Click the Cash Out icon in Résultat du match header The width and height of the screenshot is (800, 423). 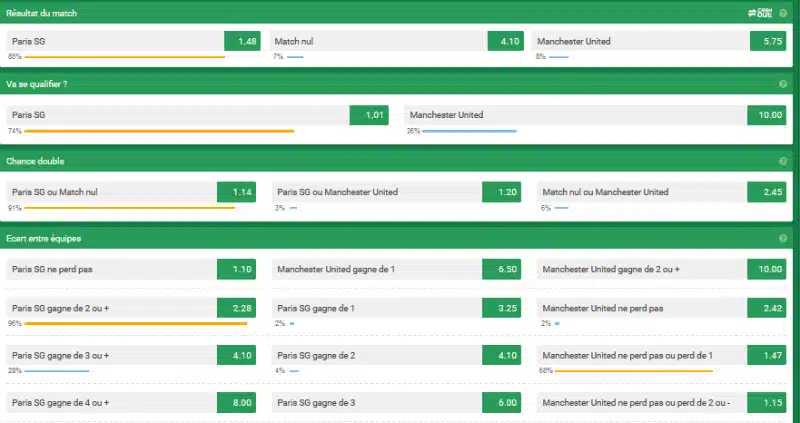click(760, 13)
